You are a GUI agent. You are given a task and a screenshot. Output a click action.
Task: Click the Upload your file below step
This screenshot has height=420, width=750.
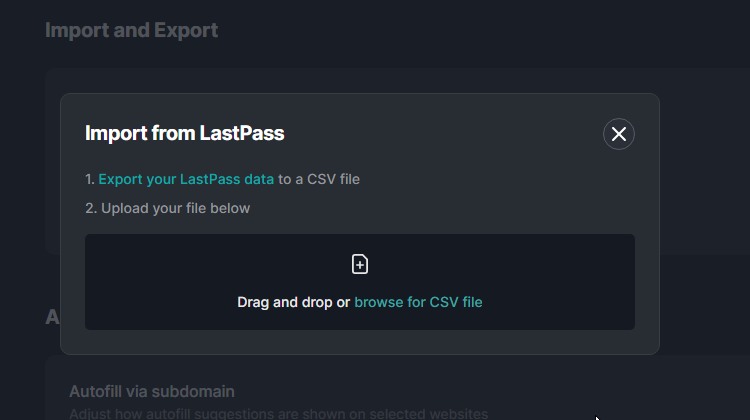[x=176, y=209]
